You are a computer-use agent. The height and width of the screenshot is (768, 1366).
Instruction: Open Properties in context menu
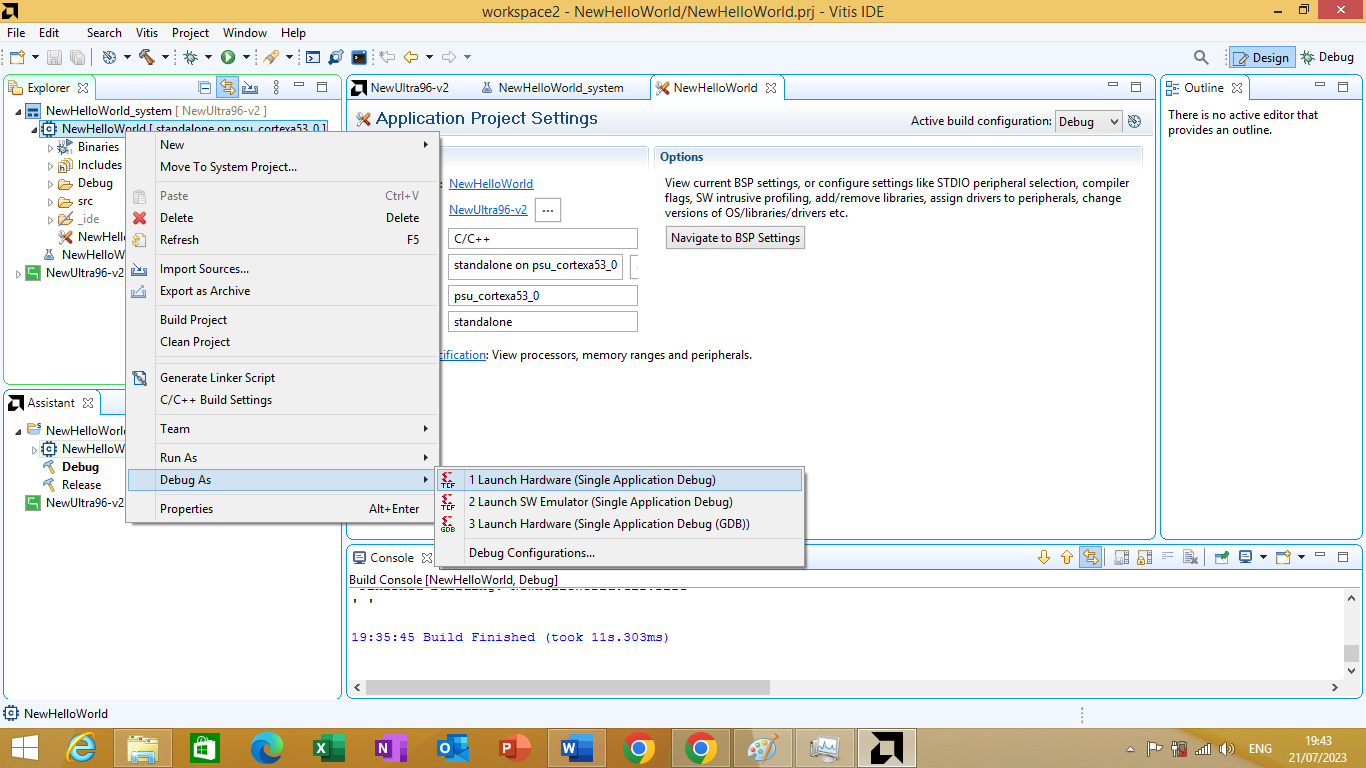(283, 509)
